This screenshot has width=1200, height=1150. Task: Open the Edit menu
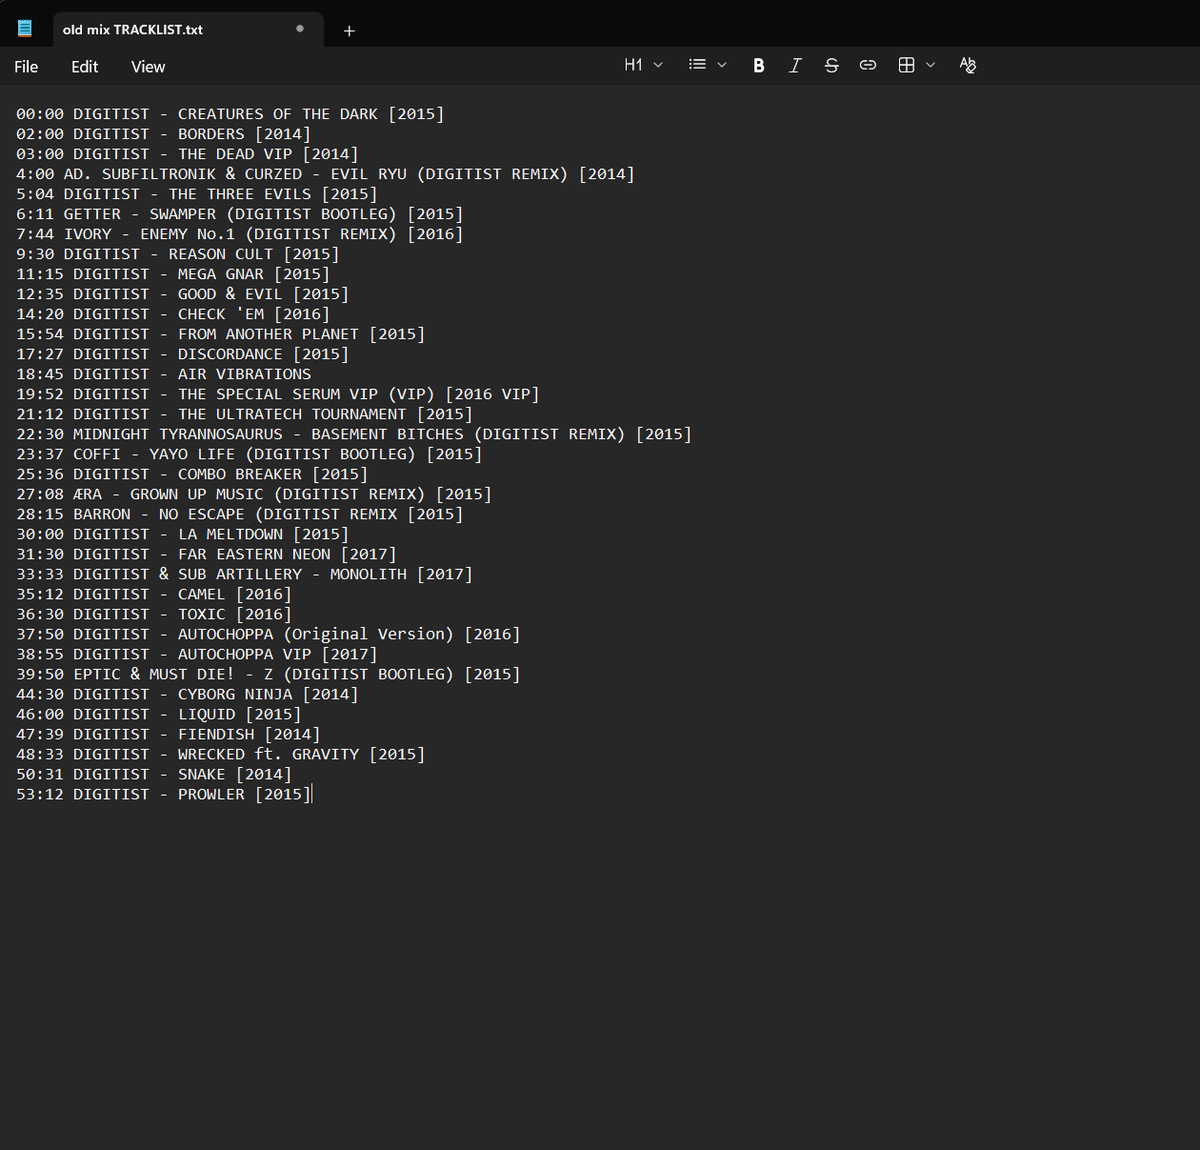coord(85,66)
